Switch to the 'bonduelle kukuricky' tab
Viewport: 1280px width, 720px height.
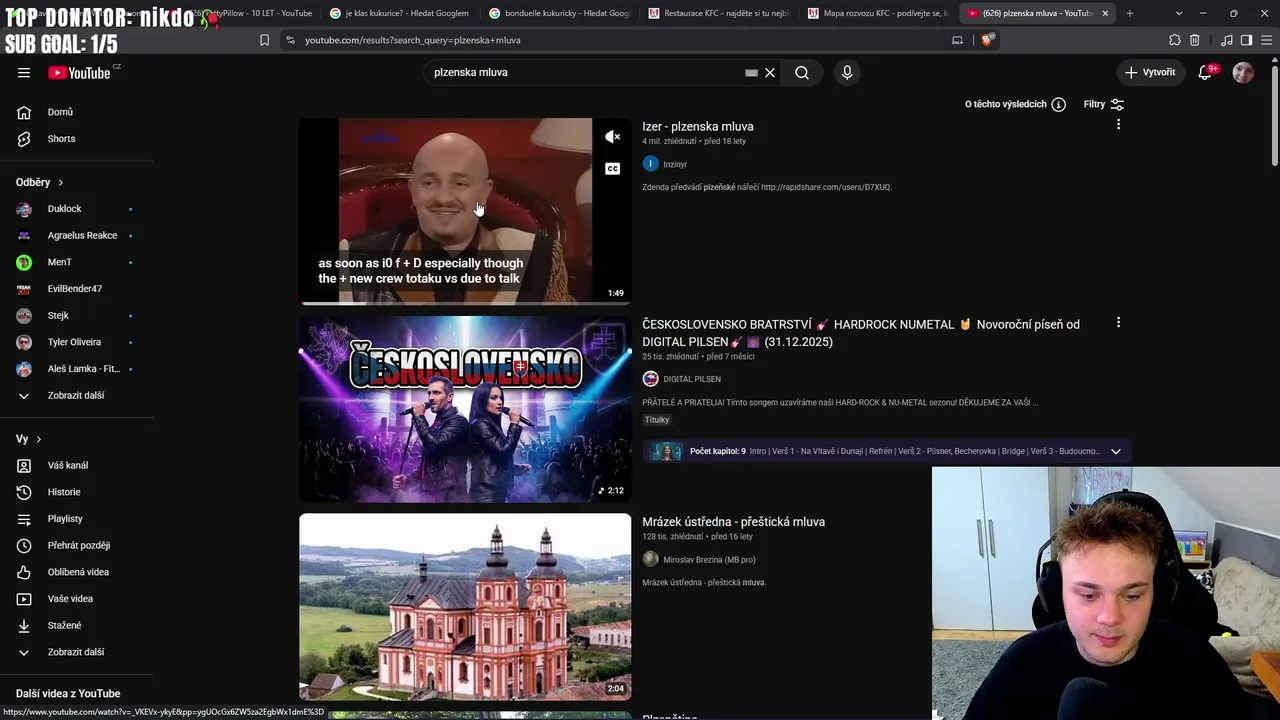tap(558, 13)
